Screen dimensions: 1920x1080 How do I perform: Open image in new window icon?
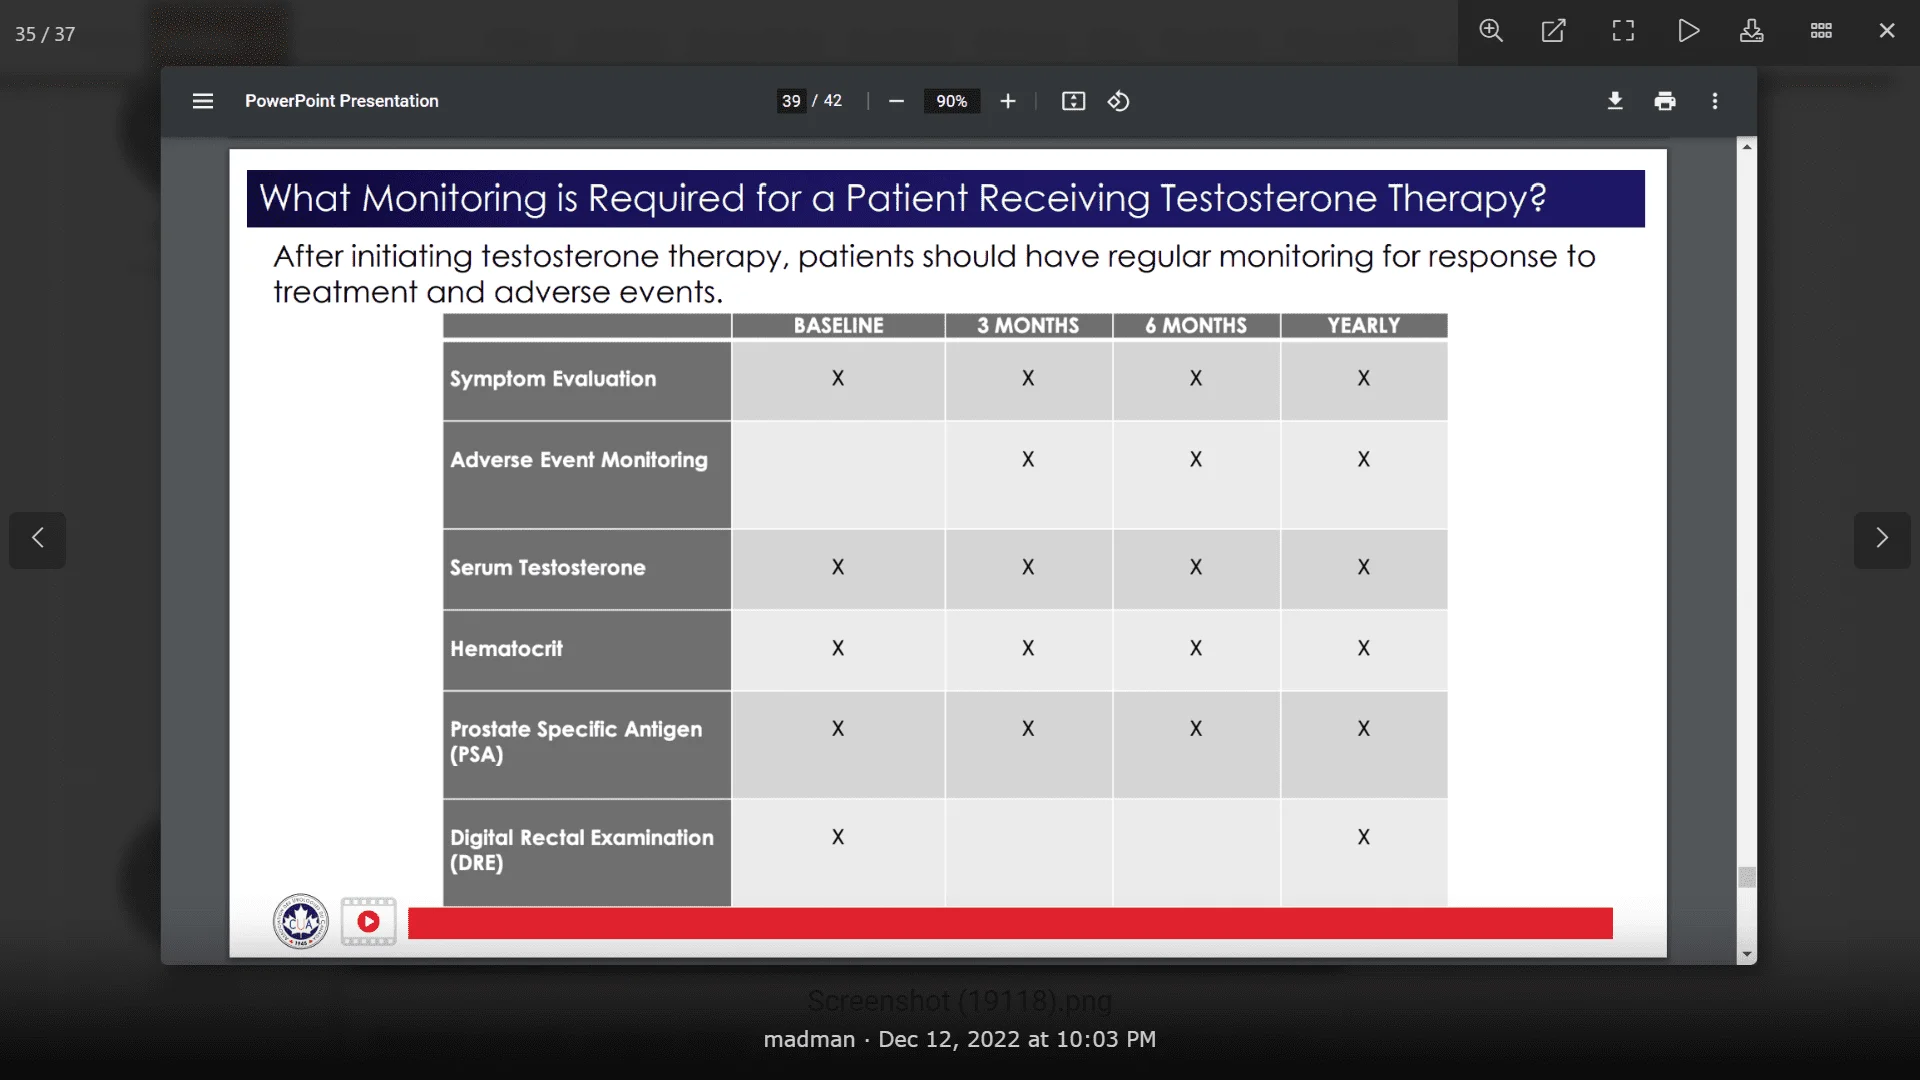1553,31
